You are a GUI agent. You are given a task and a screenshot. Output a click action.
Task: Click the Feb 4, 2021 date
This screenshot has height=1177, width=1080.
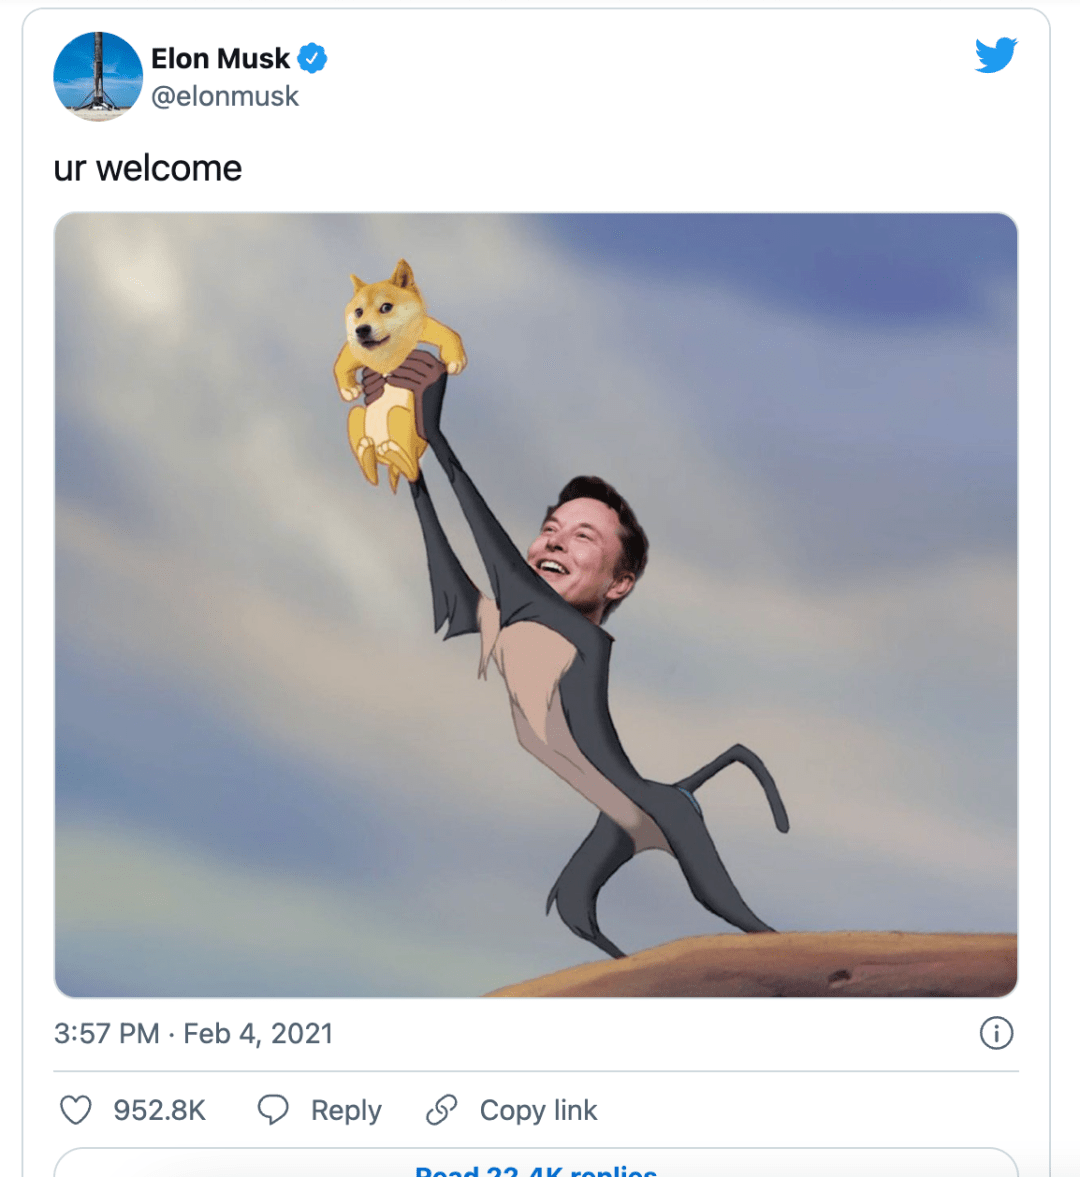(x=258, y=1033)
